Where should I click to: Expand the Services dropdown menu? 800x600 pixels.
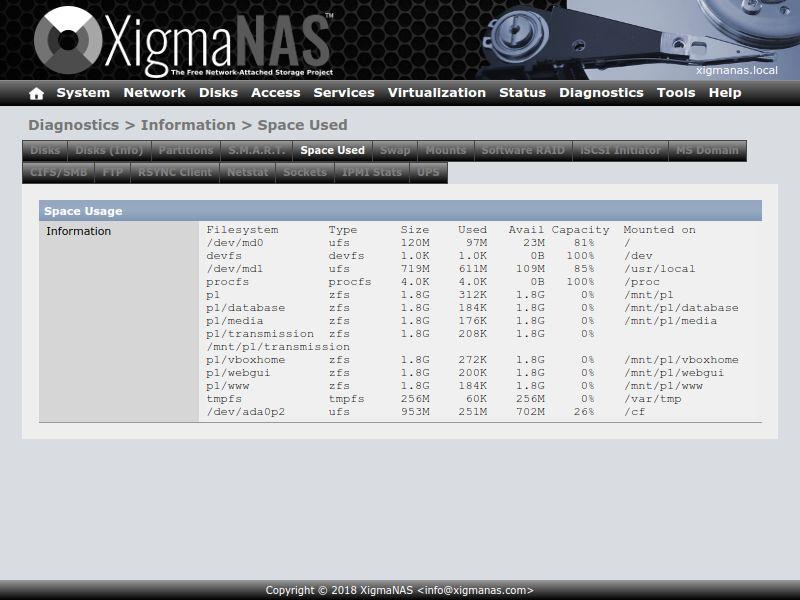click(x=344, y=93)
